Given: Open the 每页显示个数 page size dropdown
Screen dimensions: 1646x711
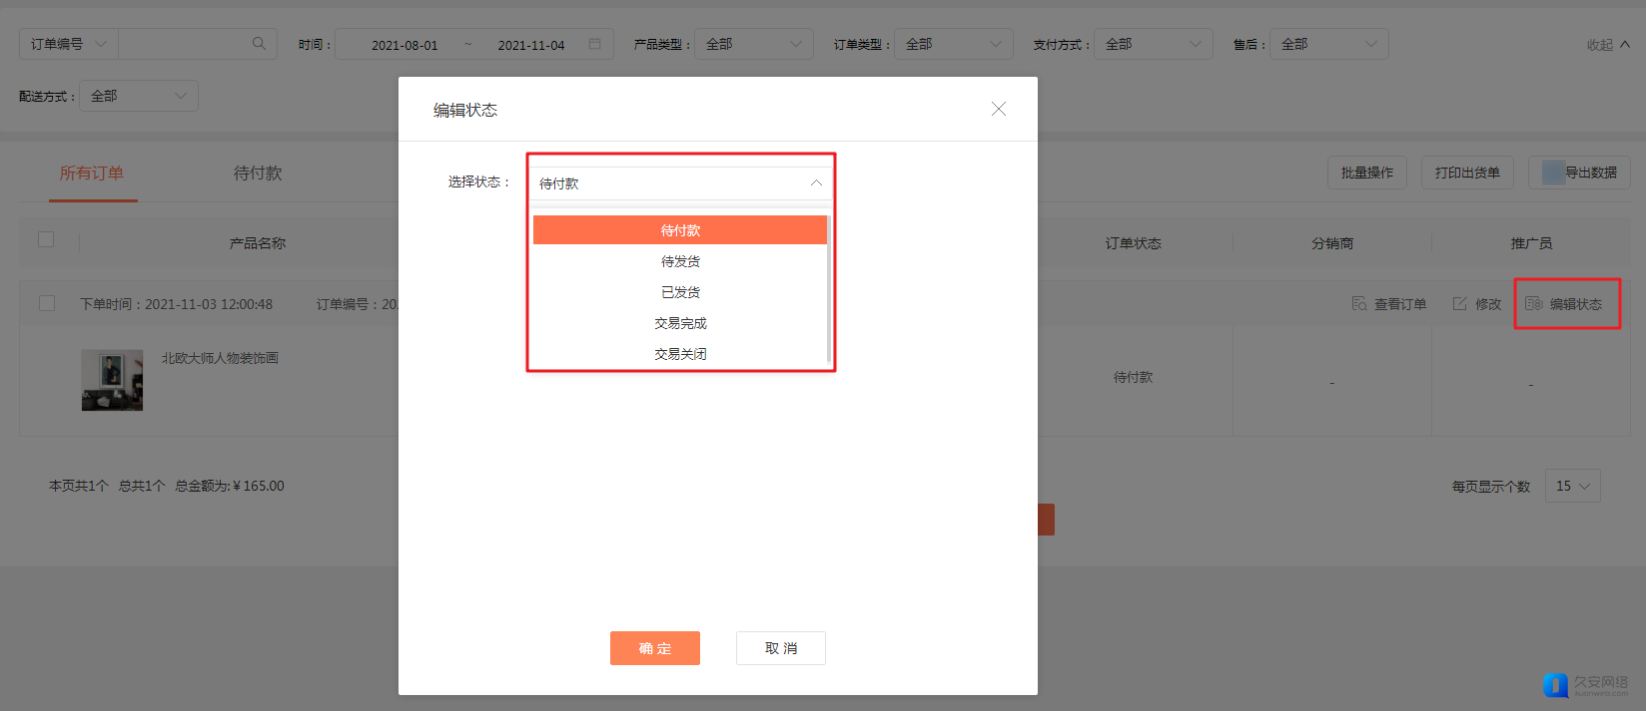Looking at the screenshot, I should tap(1572, 486).
